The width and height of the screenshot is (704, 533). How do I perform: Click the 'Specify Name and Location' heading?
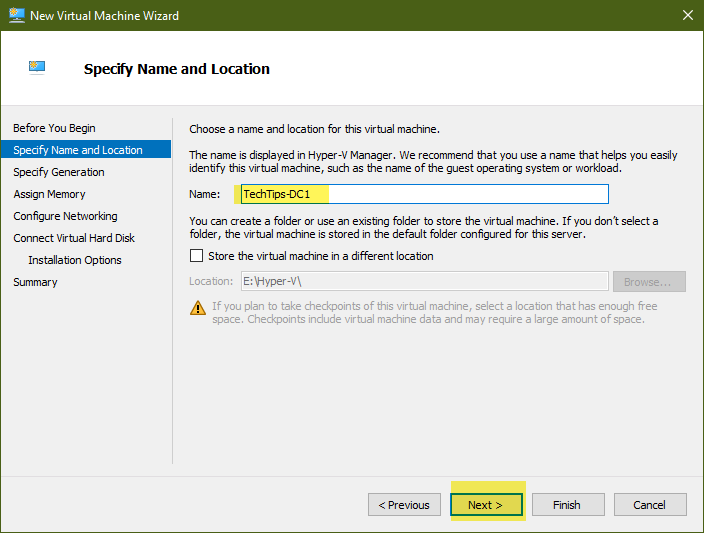click(176, 69)
